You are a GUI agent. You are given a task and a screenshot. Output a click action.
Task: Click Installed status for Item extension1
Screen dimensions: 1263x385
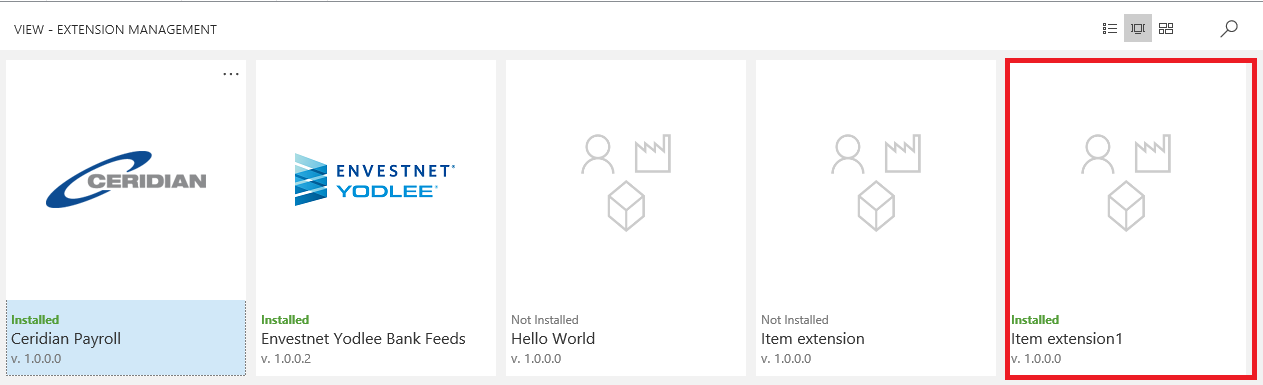click(1035, 320)
